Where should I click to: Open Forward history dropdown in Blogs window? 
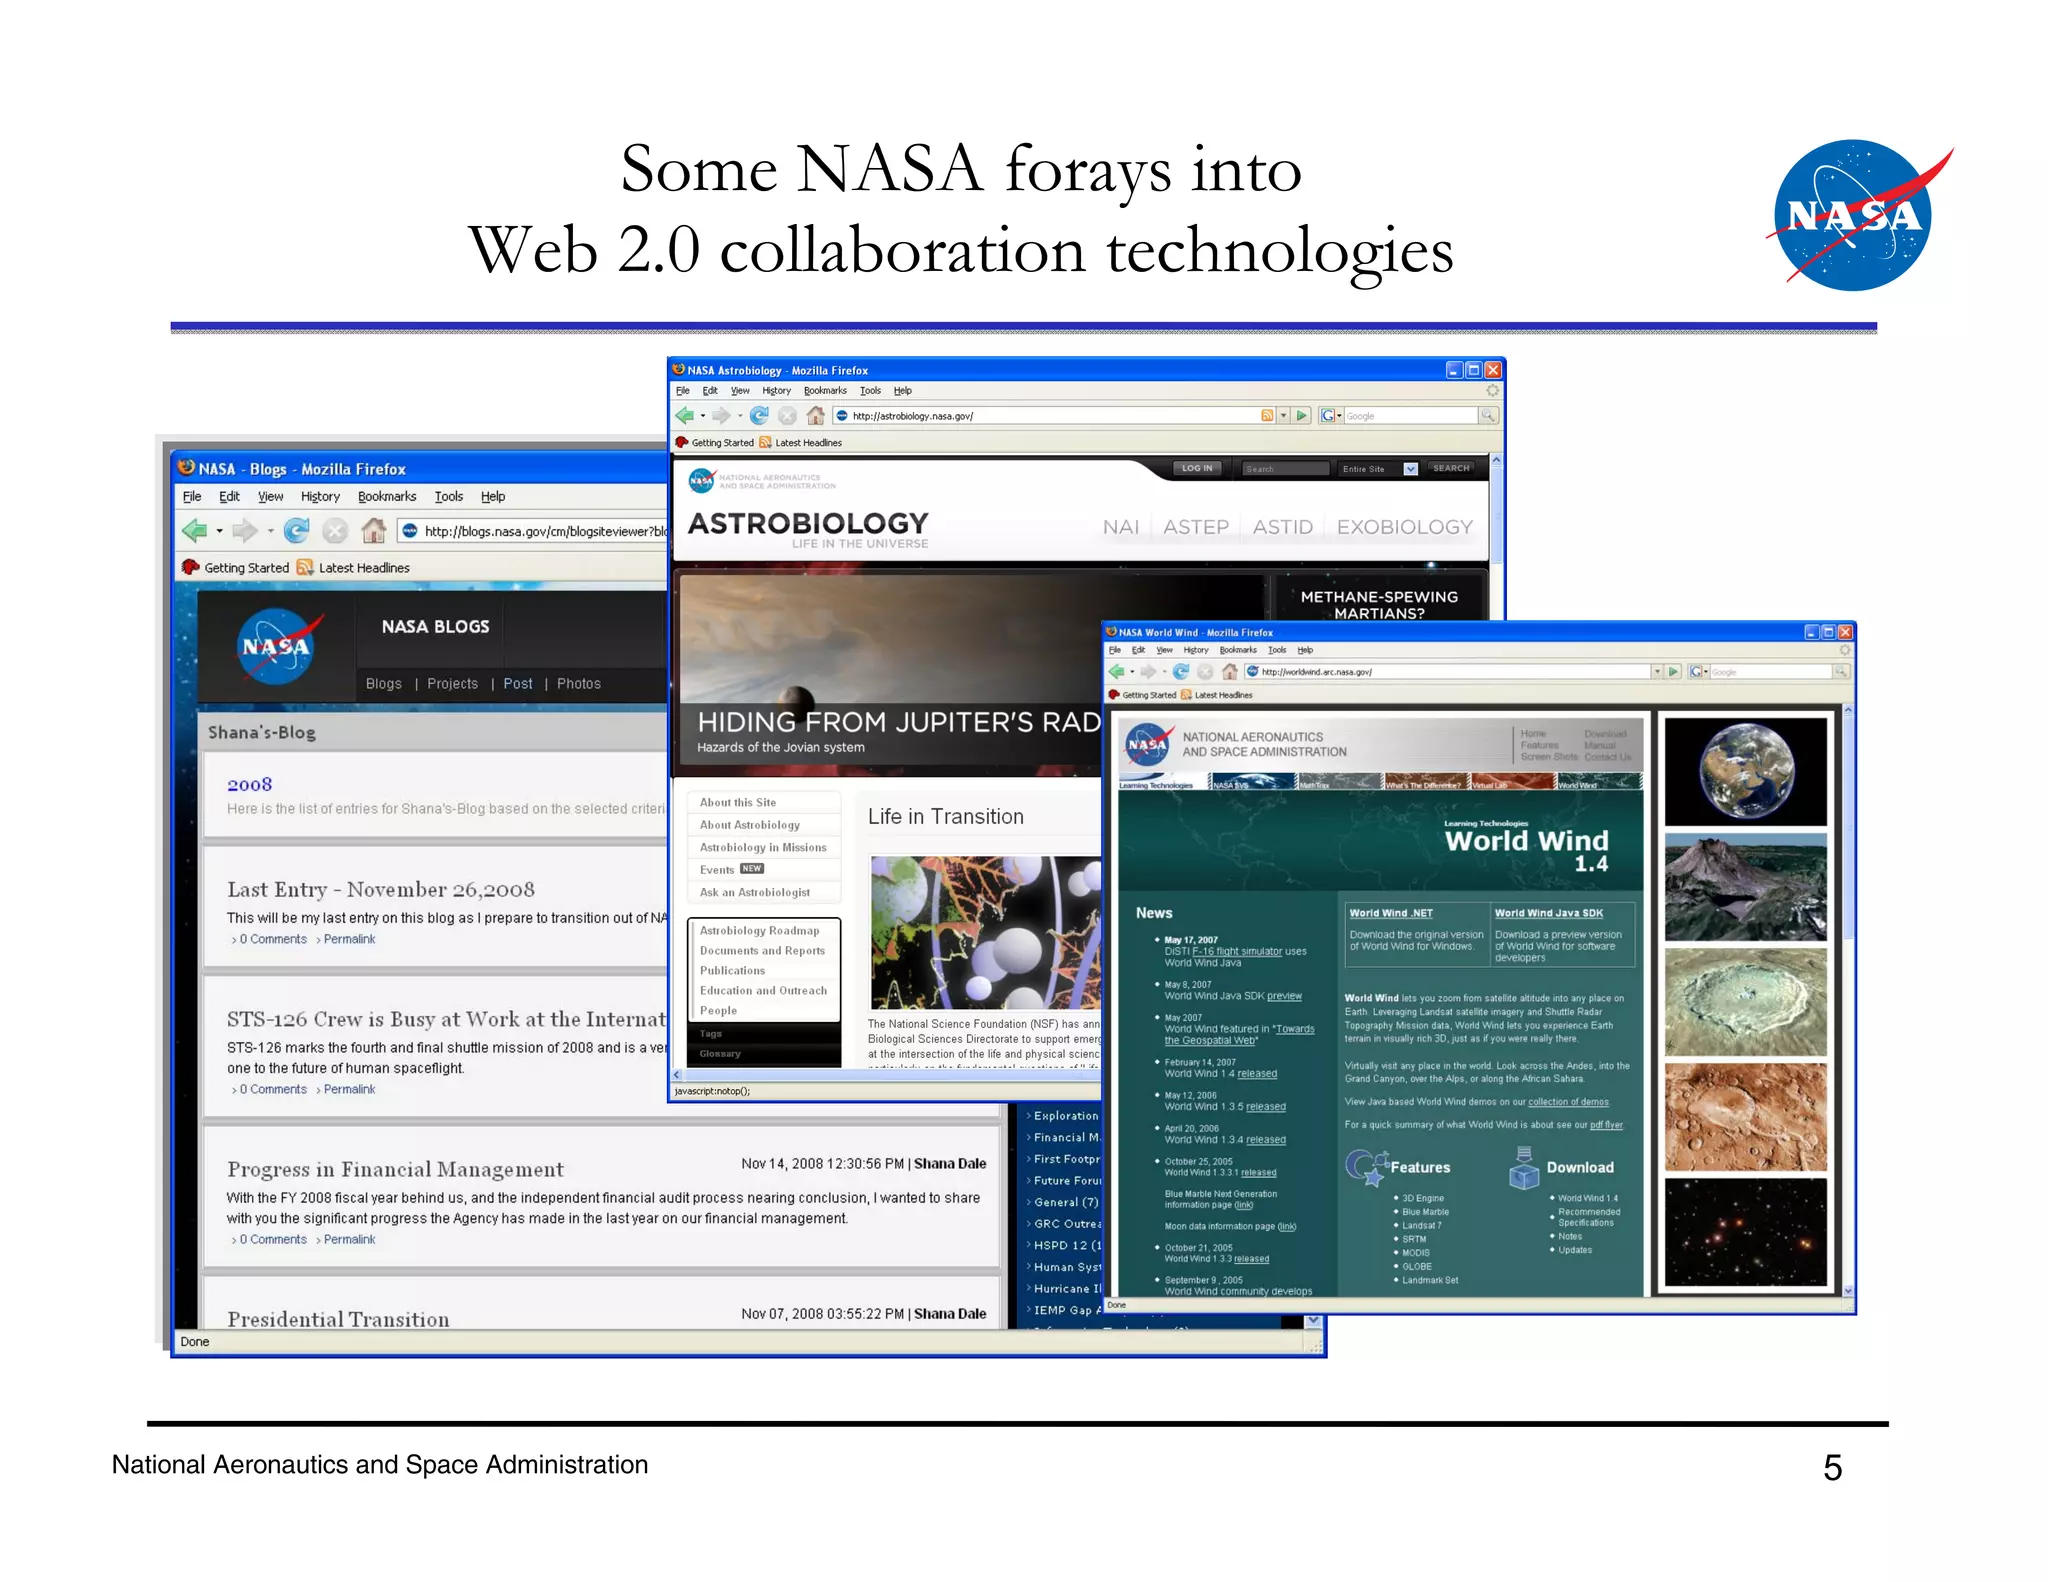270,532
